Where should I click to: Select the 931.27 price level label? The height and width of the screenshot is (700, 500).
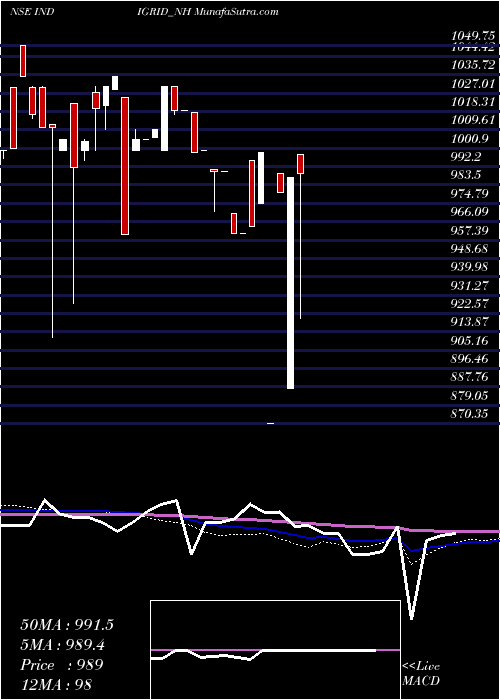click(x=469, y=285)
